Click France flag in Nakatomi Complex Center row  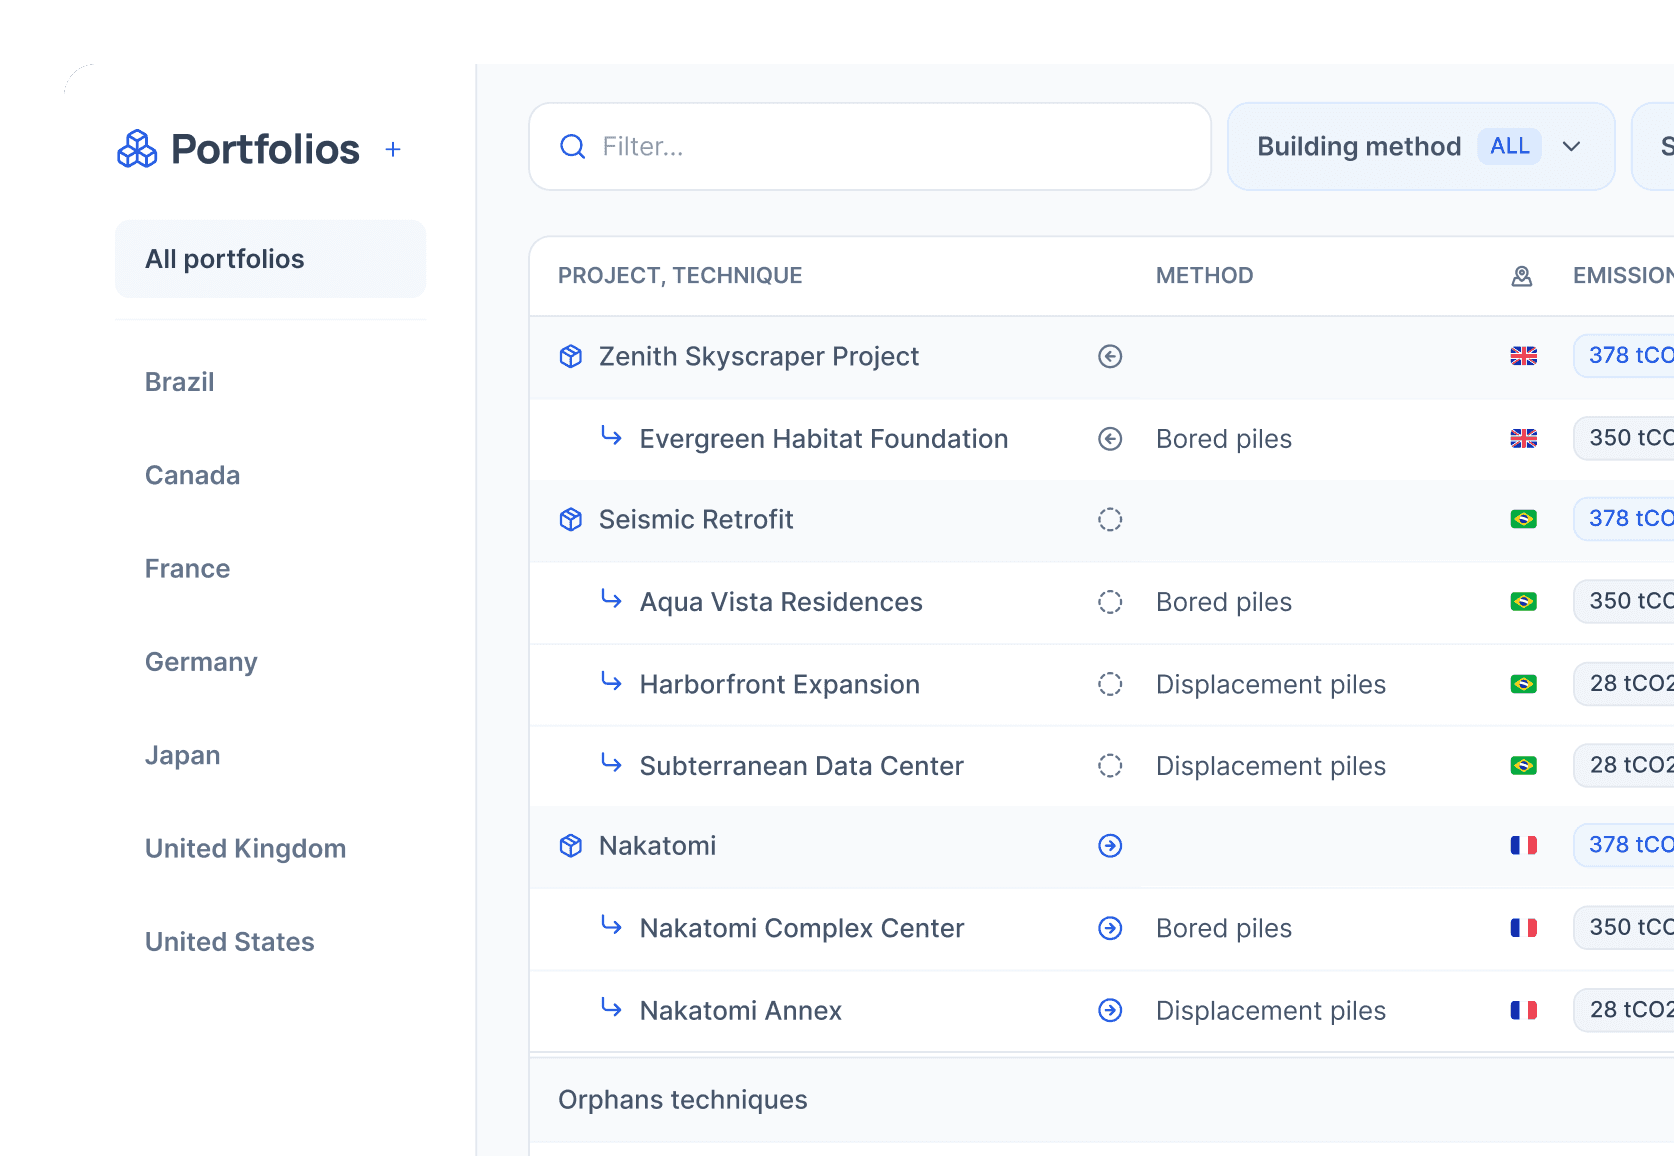(1524, 928)
